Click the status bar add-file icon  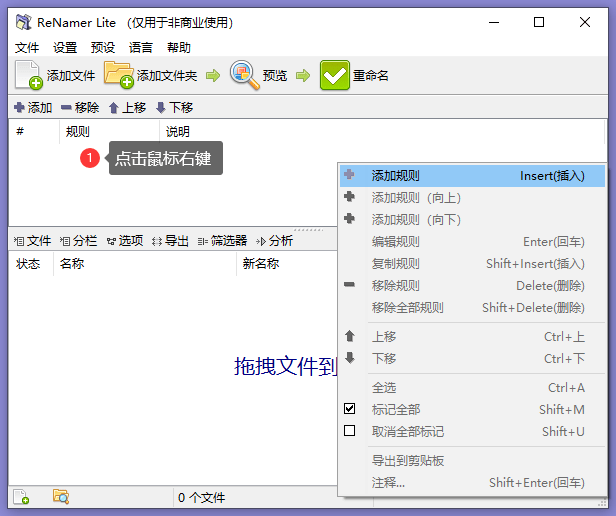(21, 497)
